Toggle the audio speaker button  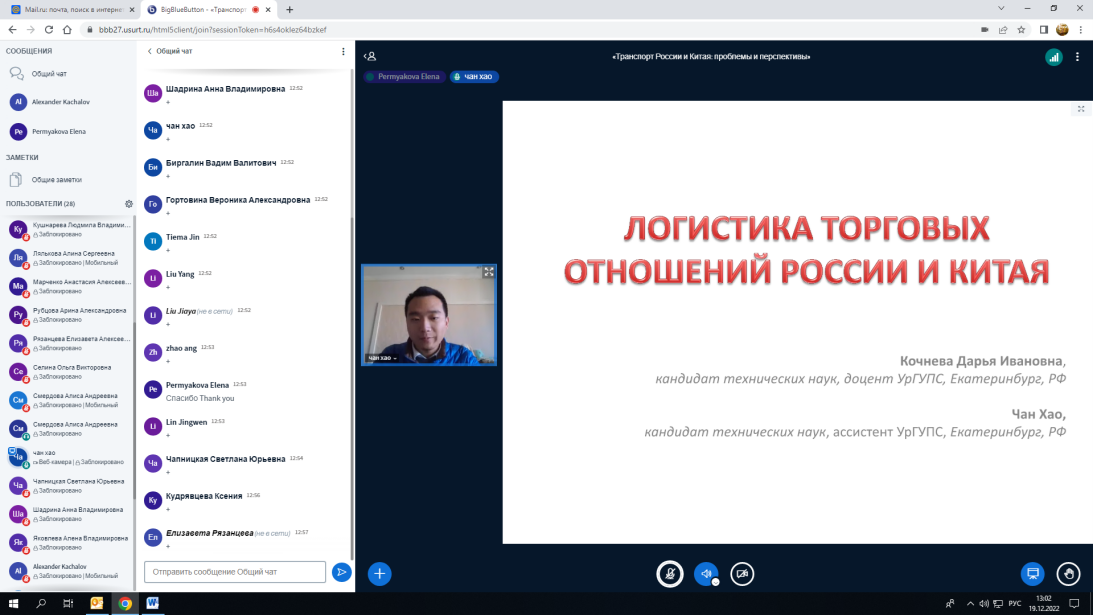point(706,573)
